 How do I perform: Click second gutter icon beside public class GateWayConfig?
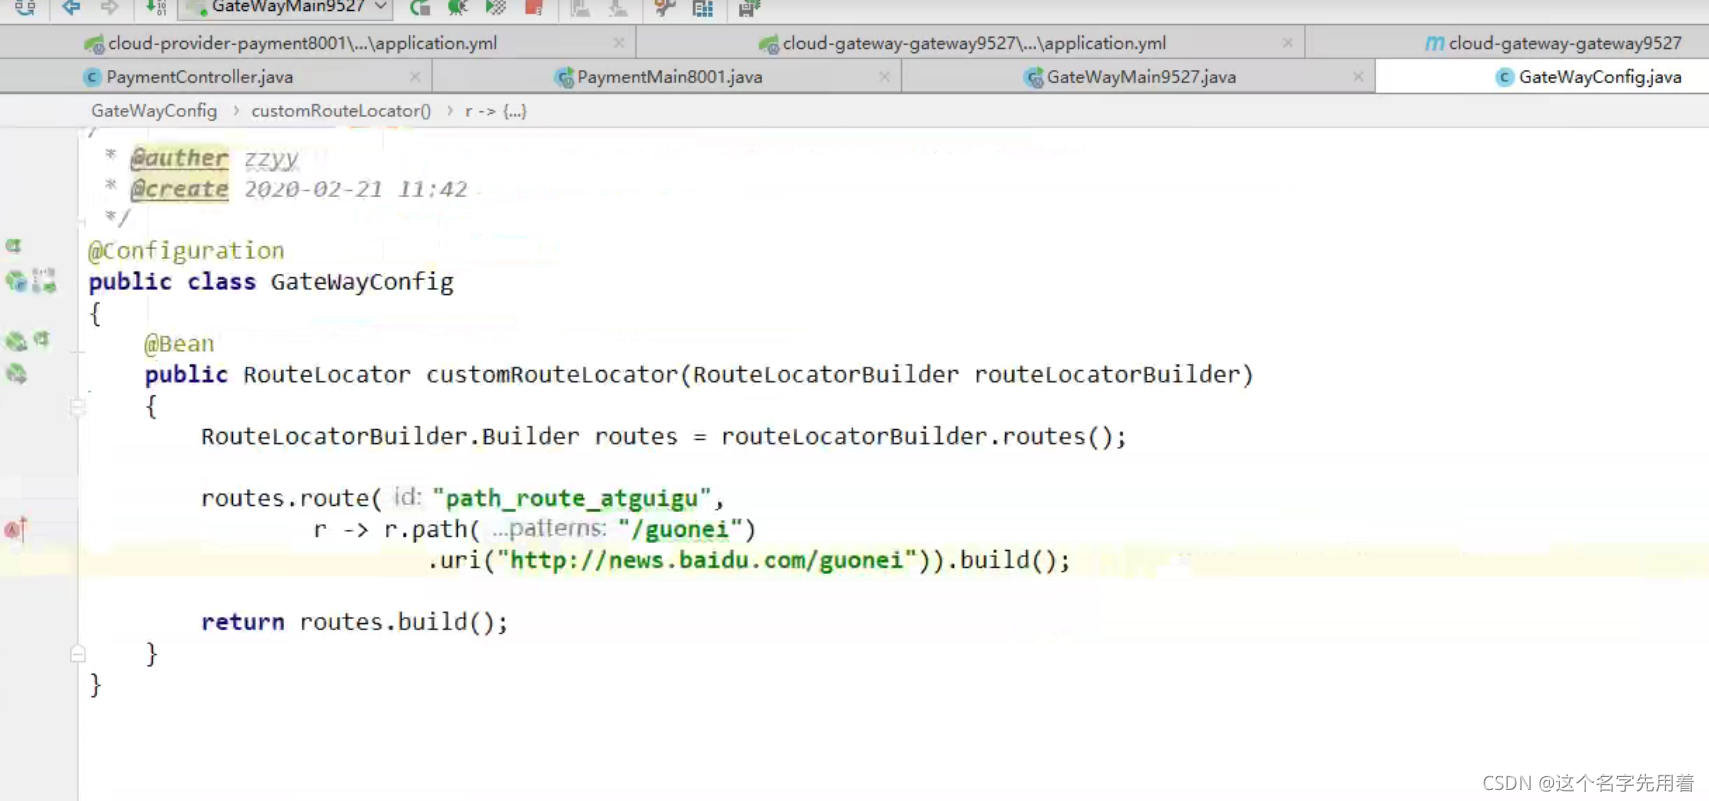[x=44, y=281]
